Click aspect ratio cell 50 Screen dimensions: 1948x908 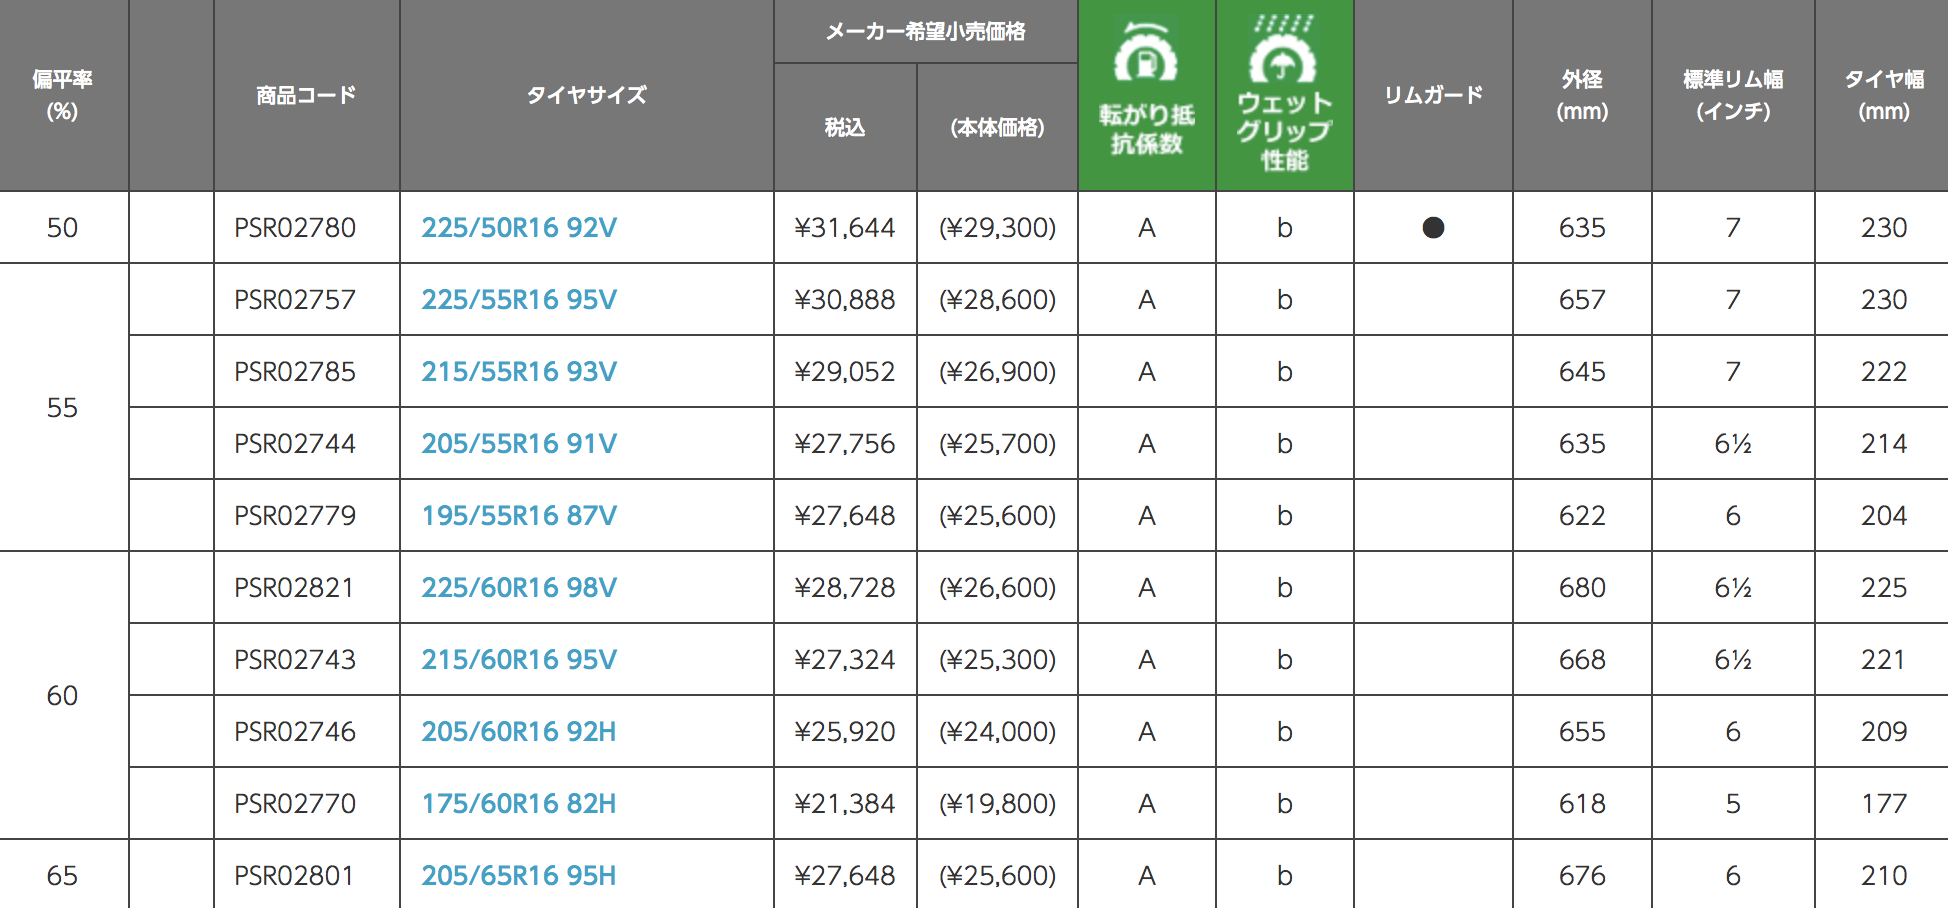pyautogui.click(x=62, y=228)
